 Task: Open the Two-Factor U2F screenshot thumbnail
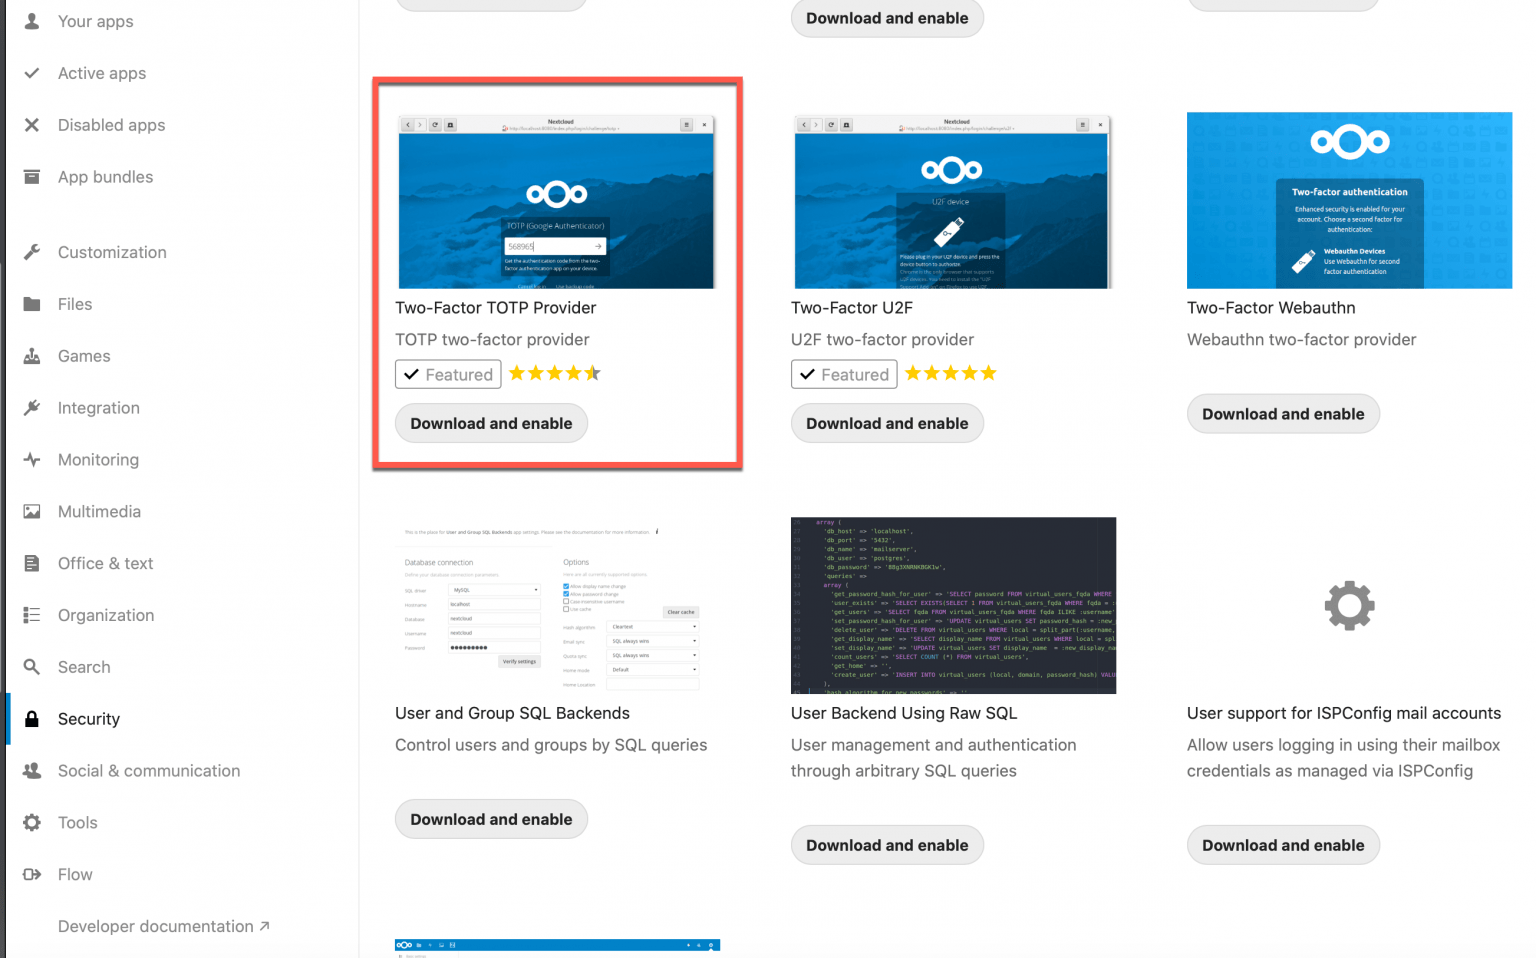tap(951, 201)
